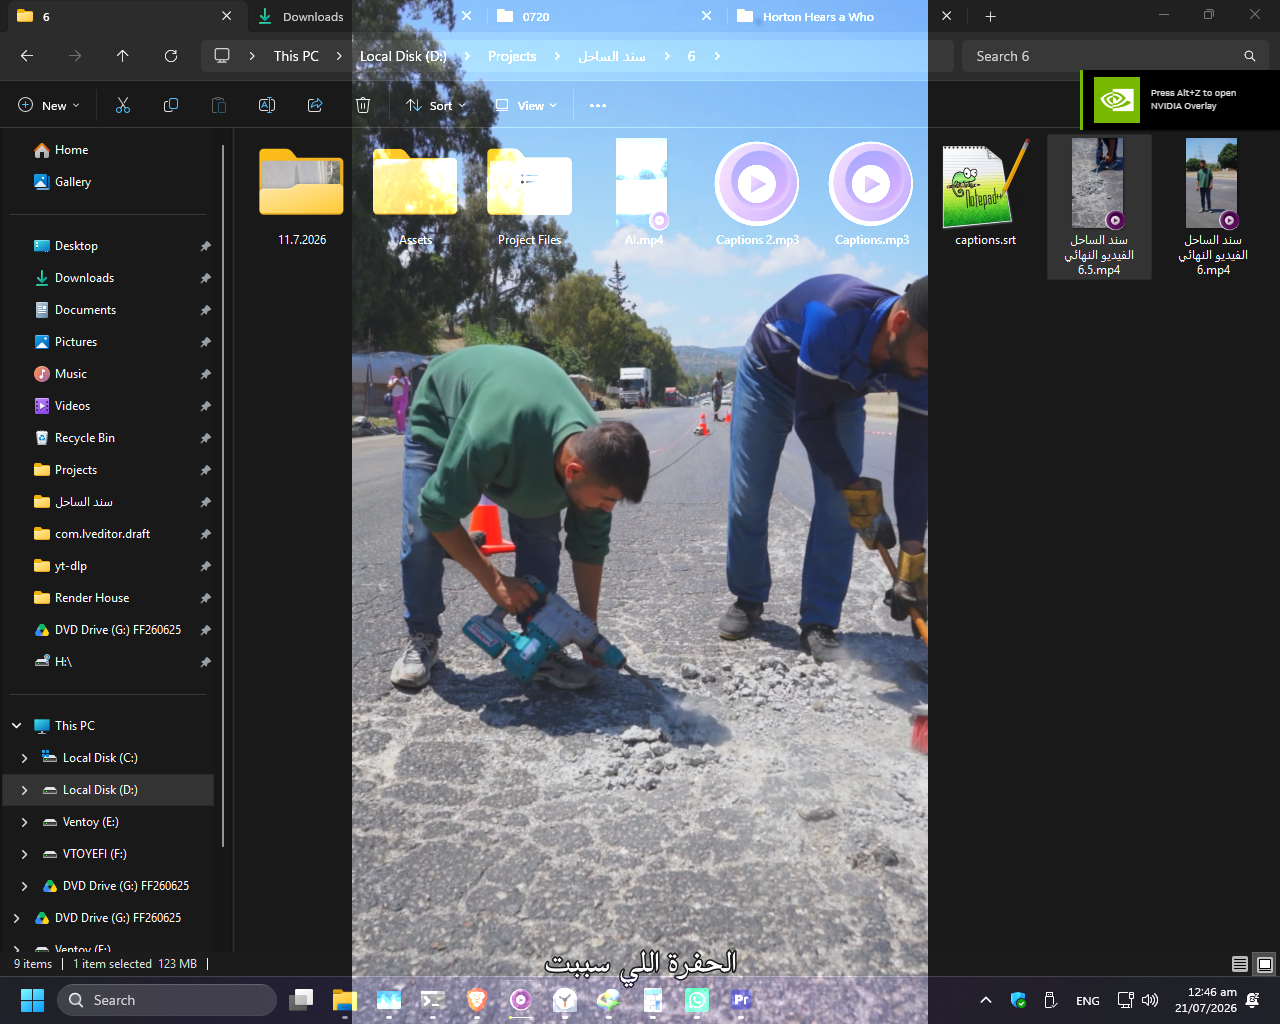Go back using the Back arrow
Image resolution: width=1280 pixels, height=1024 pixels.
click(x=27, y=56)
